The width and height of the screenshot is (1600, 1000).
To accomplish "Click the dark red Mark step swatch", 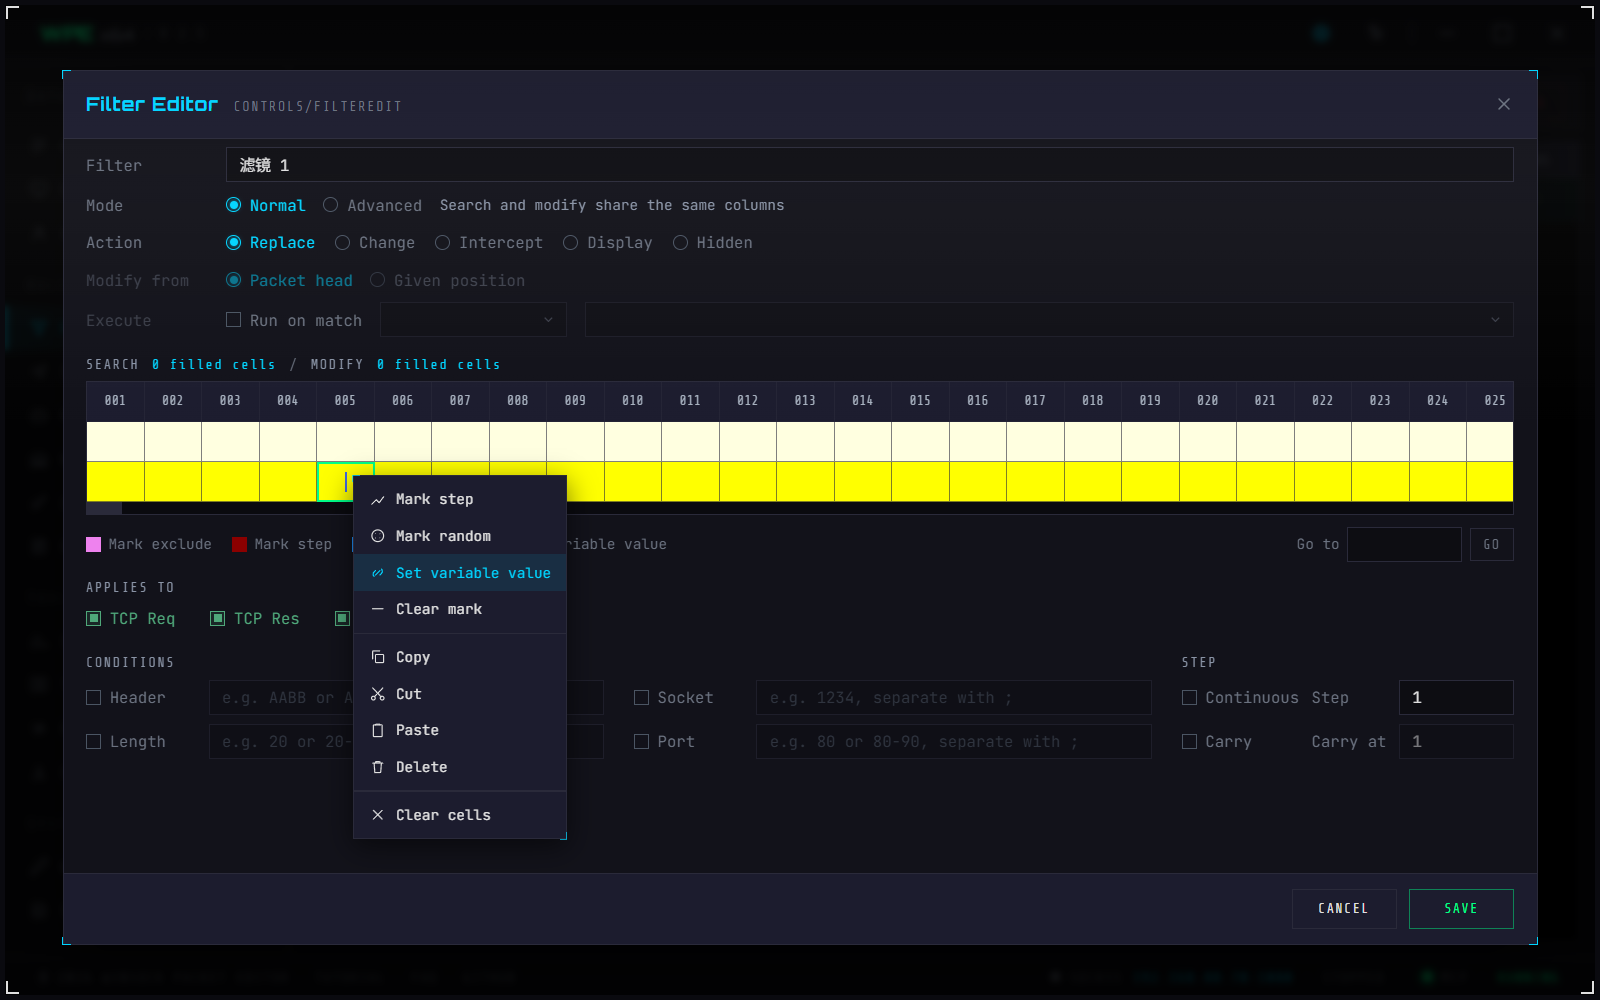I will click(240, 545).
